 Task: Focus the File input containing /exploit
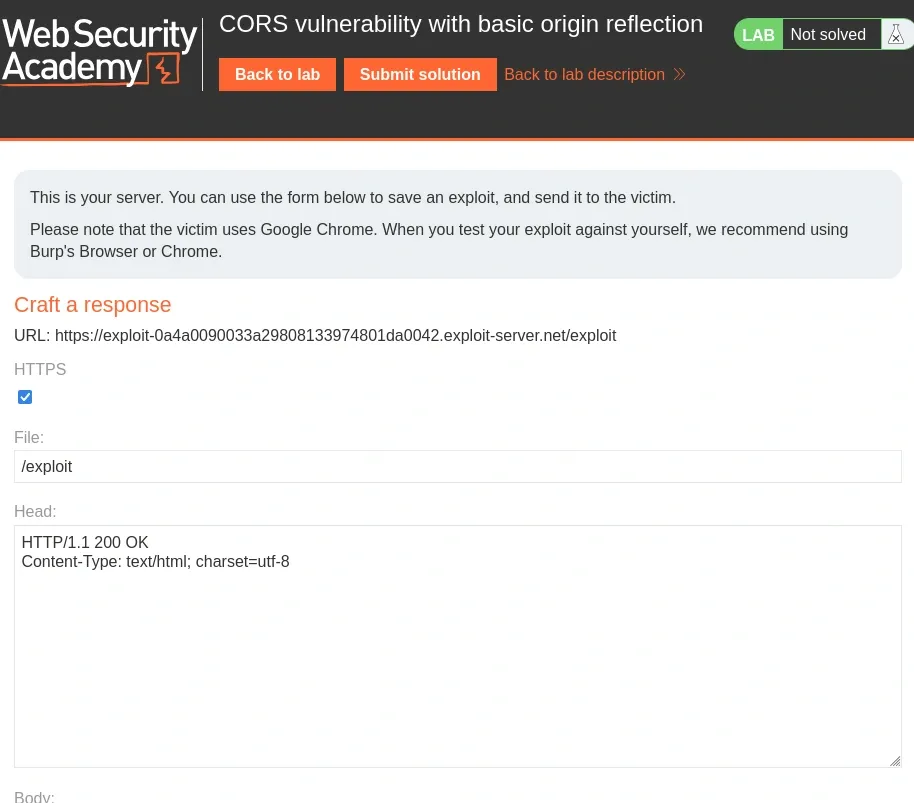click(x=458, y=466)
